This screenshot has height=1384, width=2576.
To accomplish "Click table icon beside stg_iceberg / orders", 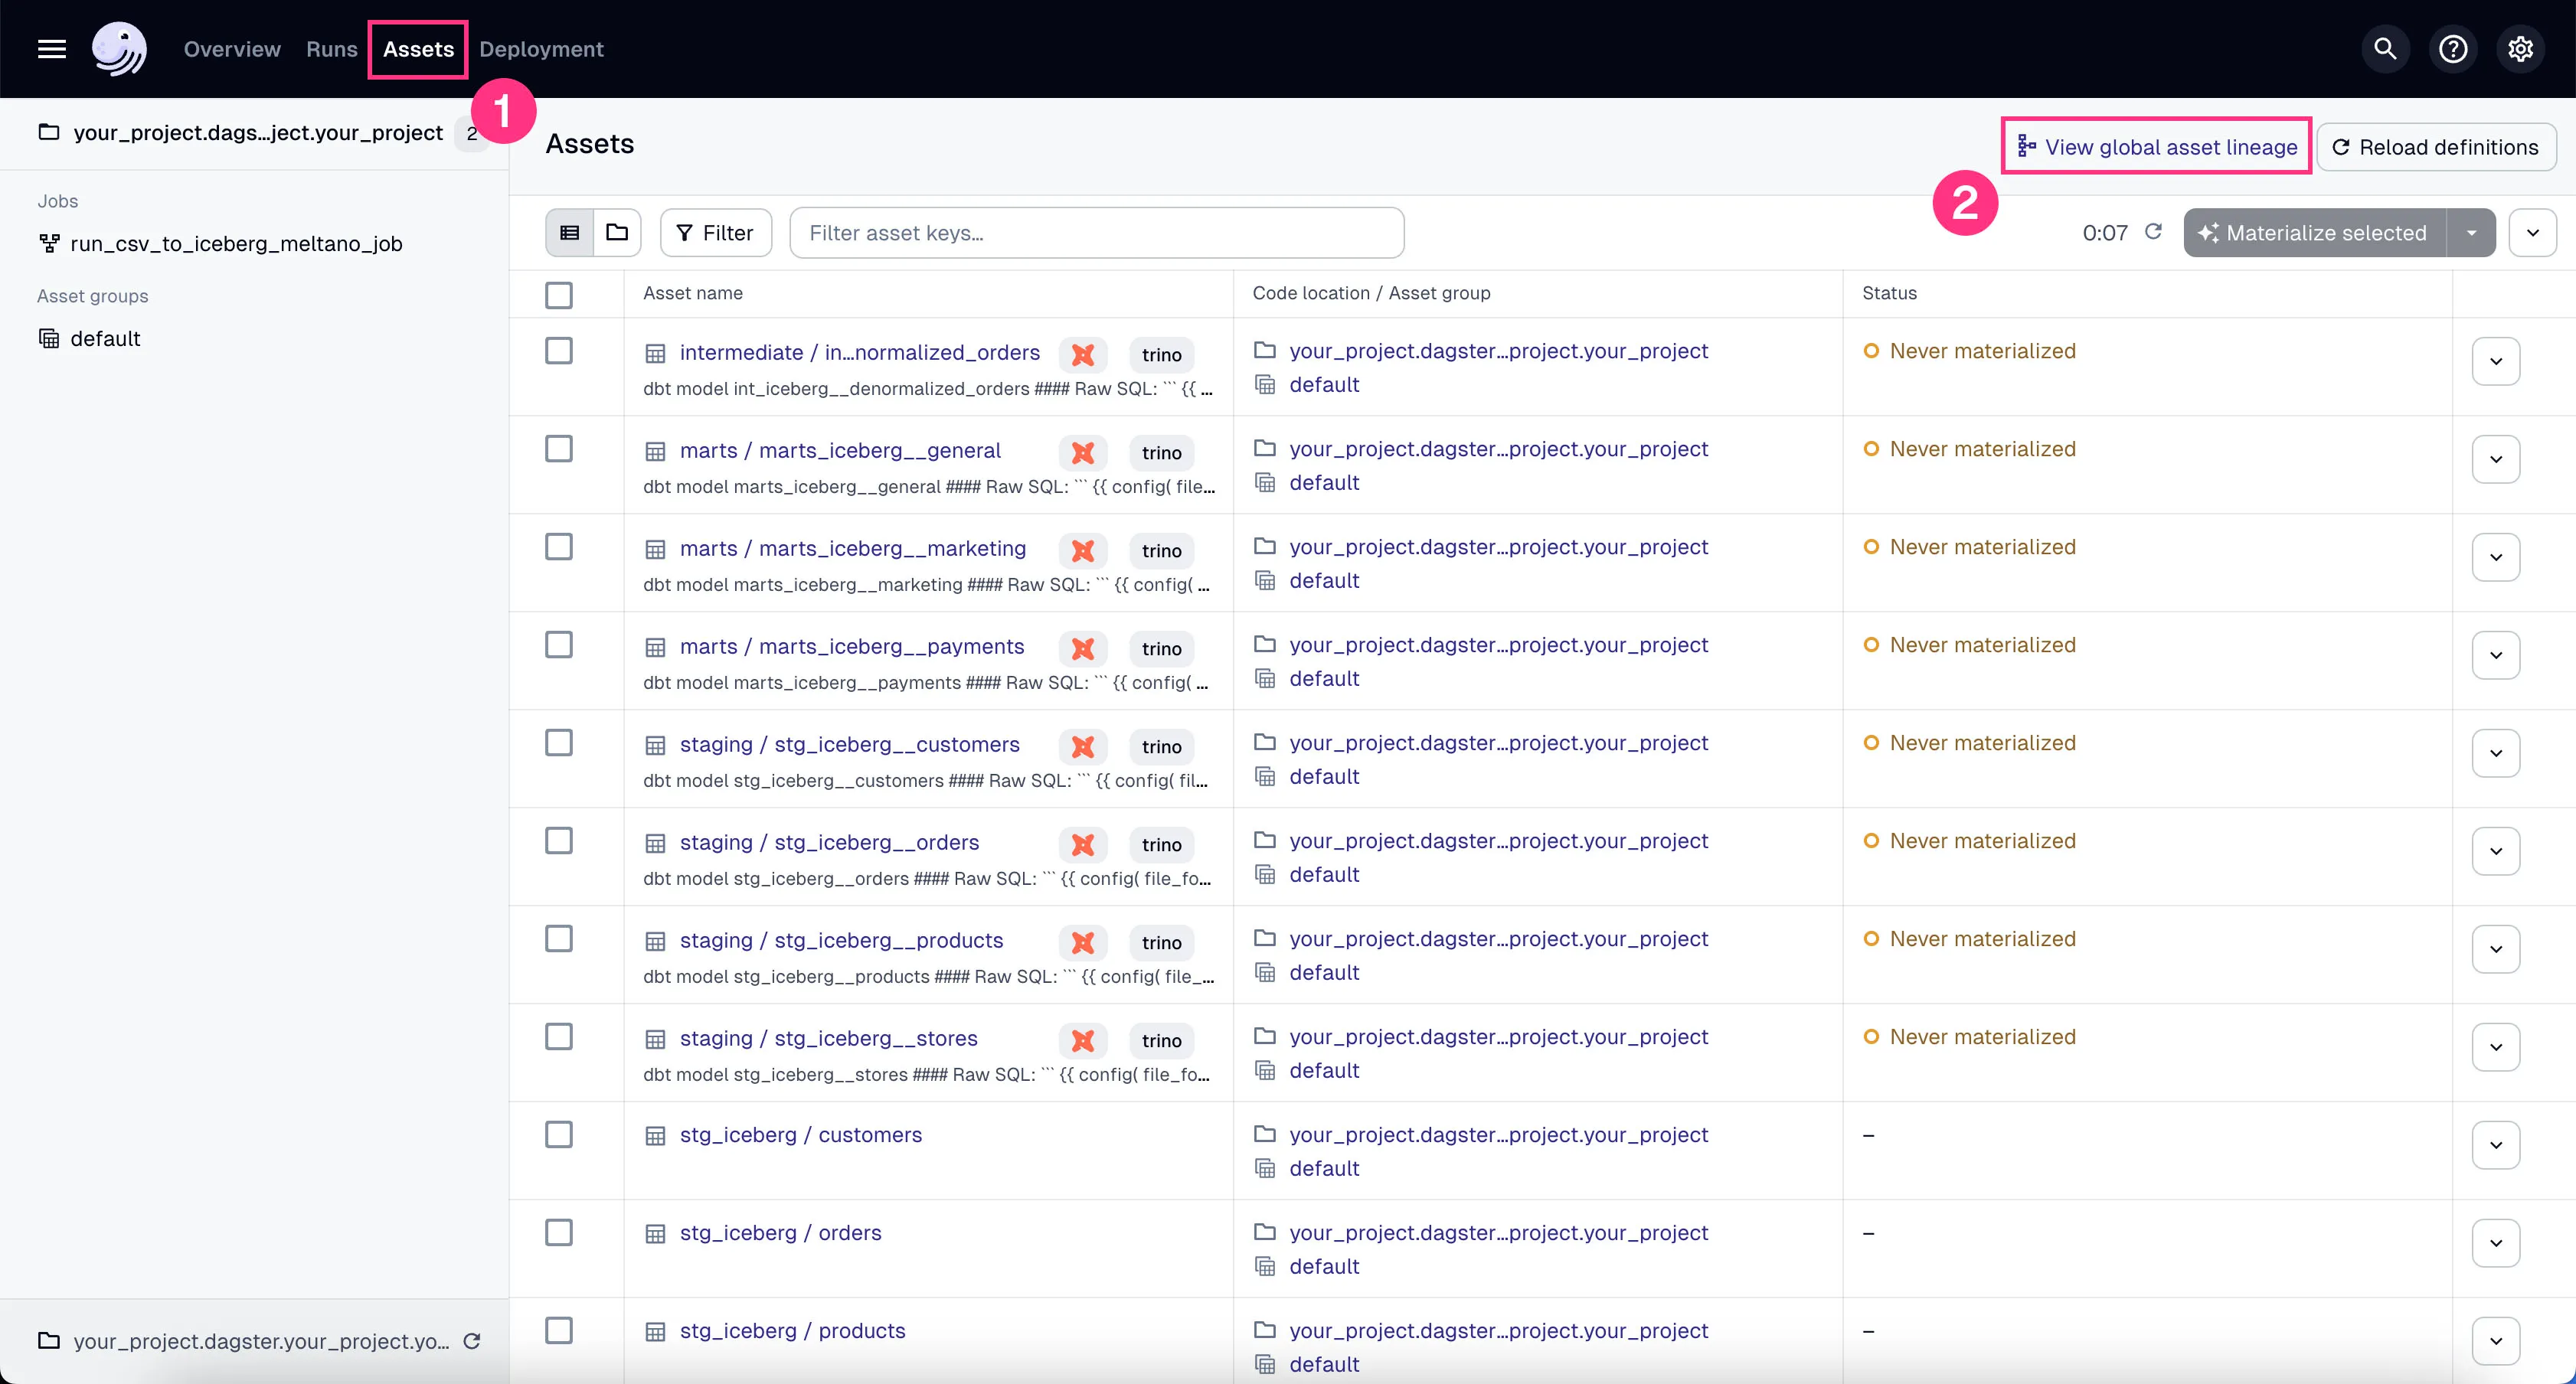I will point(655,1233).
